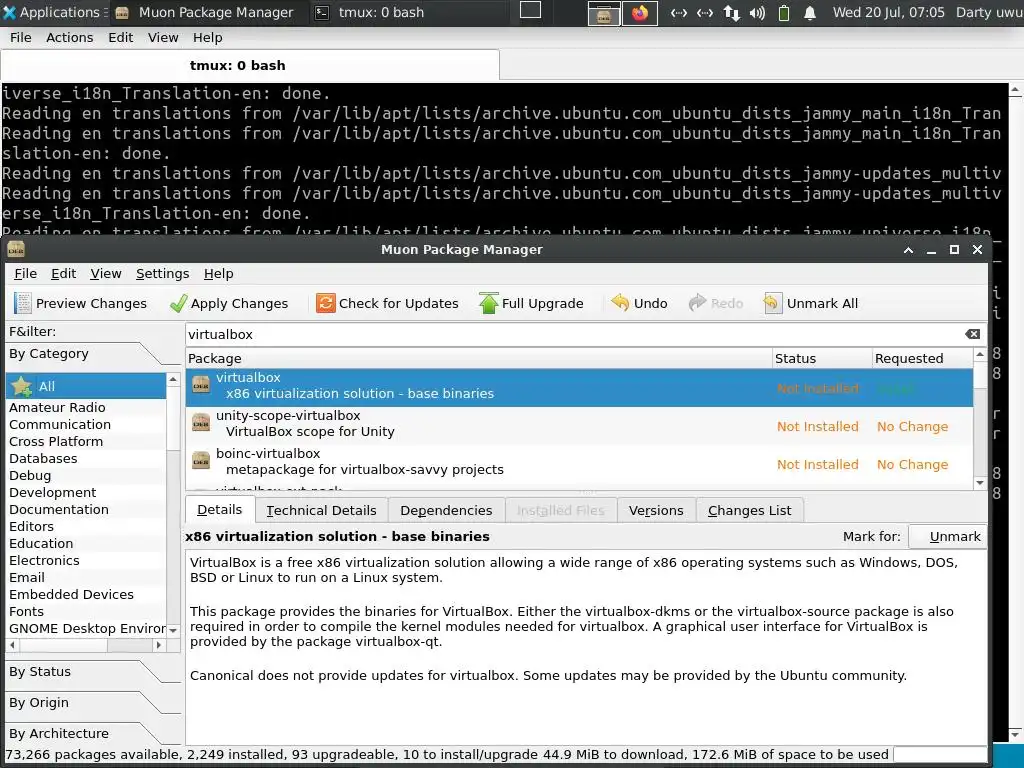Select the Fonts category
The width and height of the screenshot is (1024, 768).
[x=86, y=611]
